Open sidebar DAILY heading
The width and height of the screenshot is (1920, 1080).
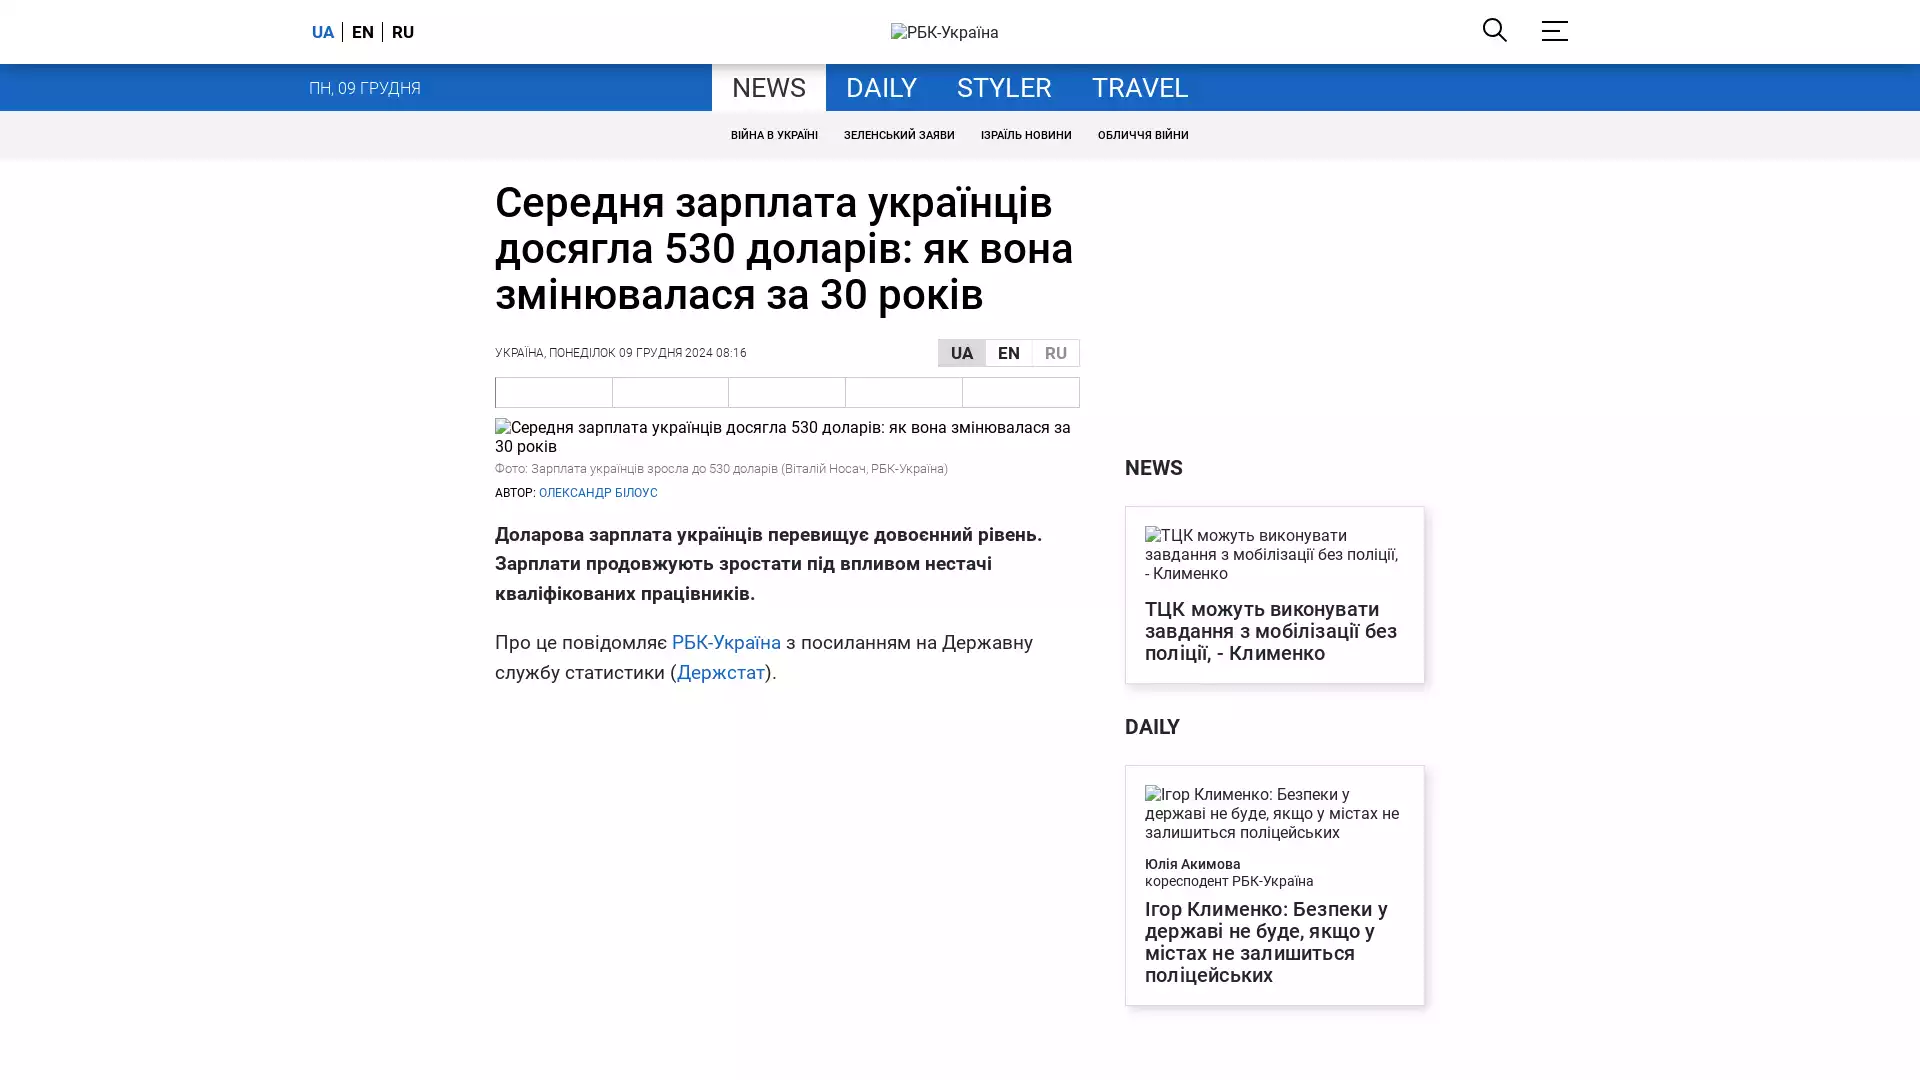[x=1152, y=727]
